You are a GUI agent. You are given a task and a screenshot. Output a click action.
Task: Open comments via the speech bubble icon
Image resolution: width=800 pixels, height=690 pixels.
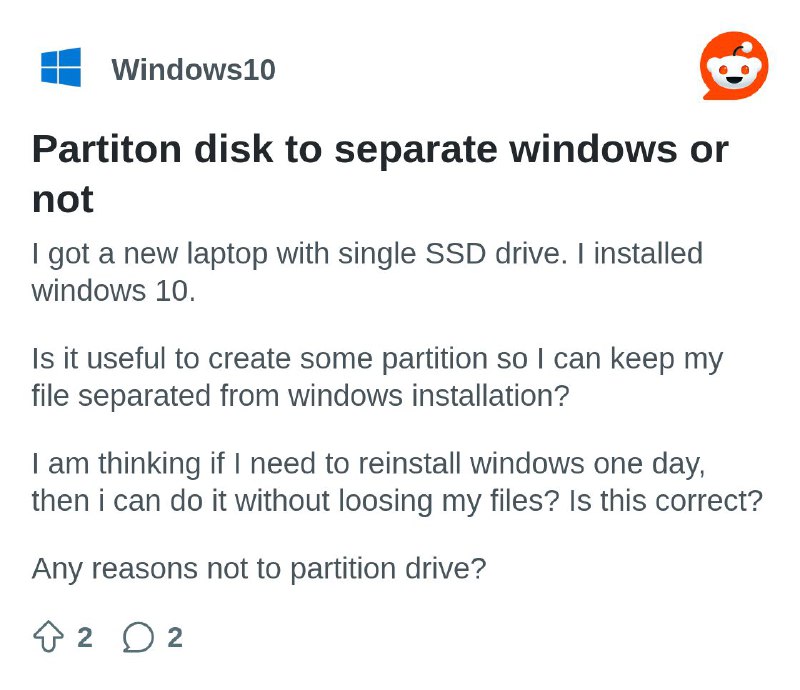point(138,637)
